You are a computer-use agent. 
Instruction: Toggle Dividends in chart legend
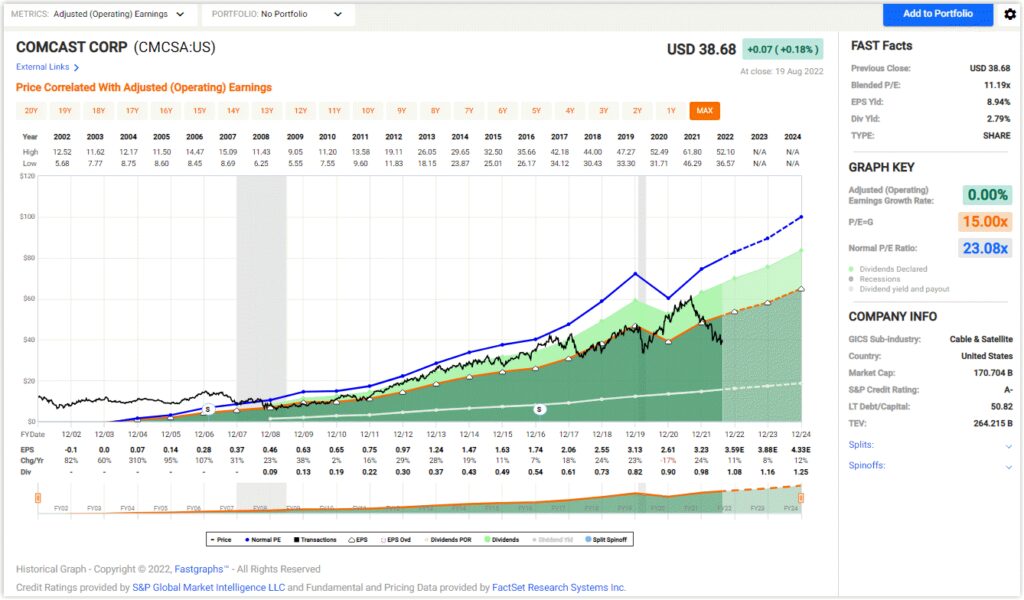pos(502,540)
